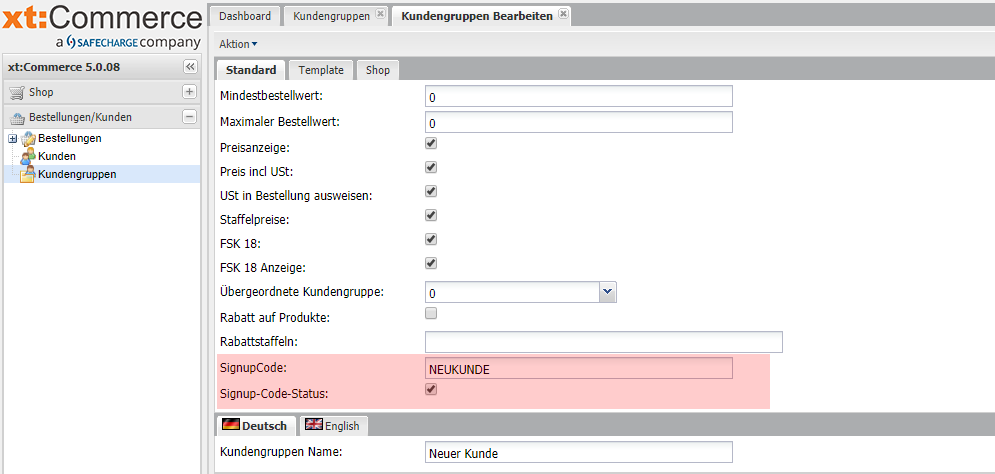Enable the Rabatt auf Produkte checkbox
This screenshot has height=474, width=995.
(431, 314)
